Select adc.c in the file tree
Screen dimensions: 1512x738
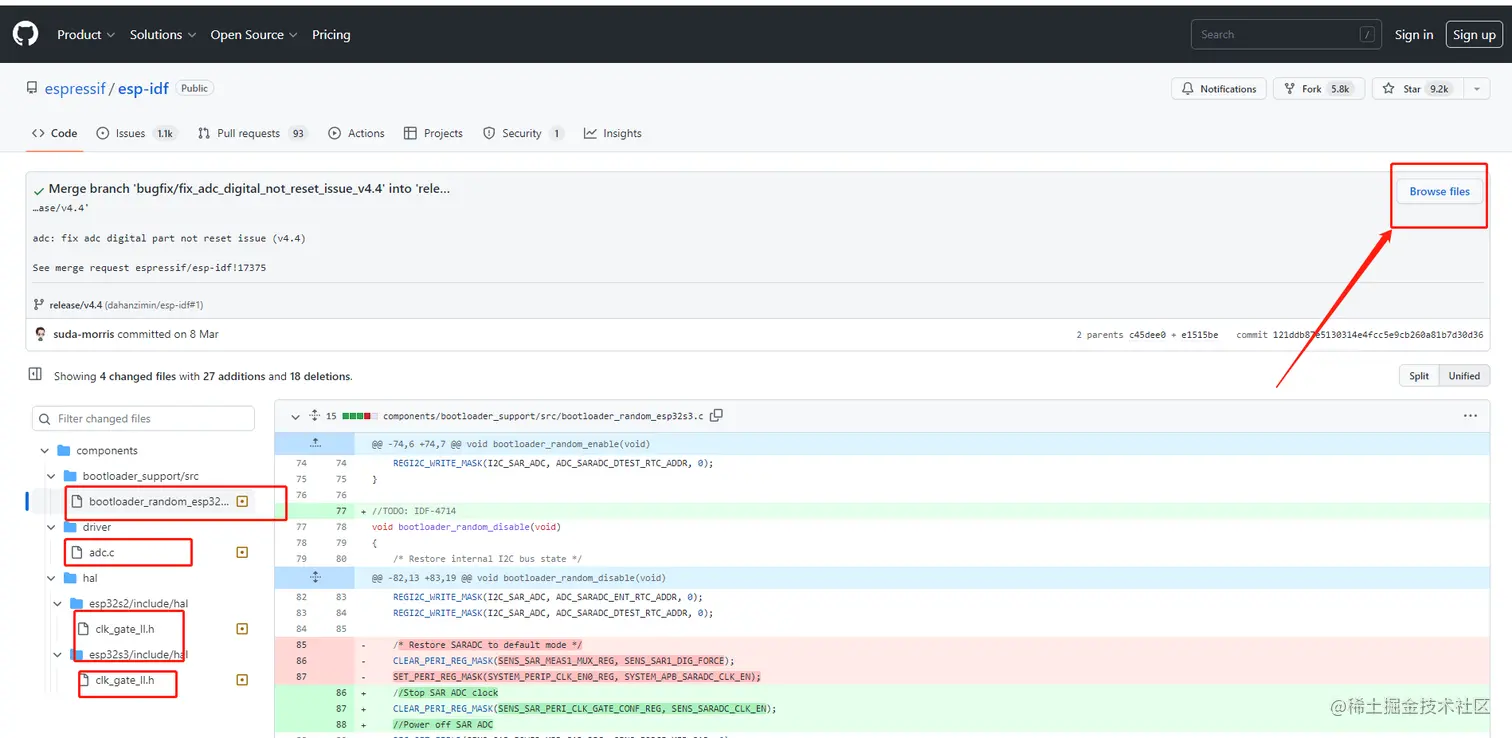coord(102,552)
